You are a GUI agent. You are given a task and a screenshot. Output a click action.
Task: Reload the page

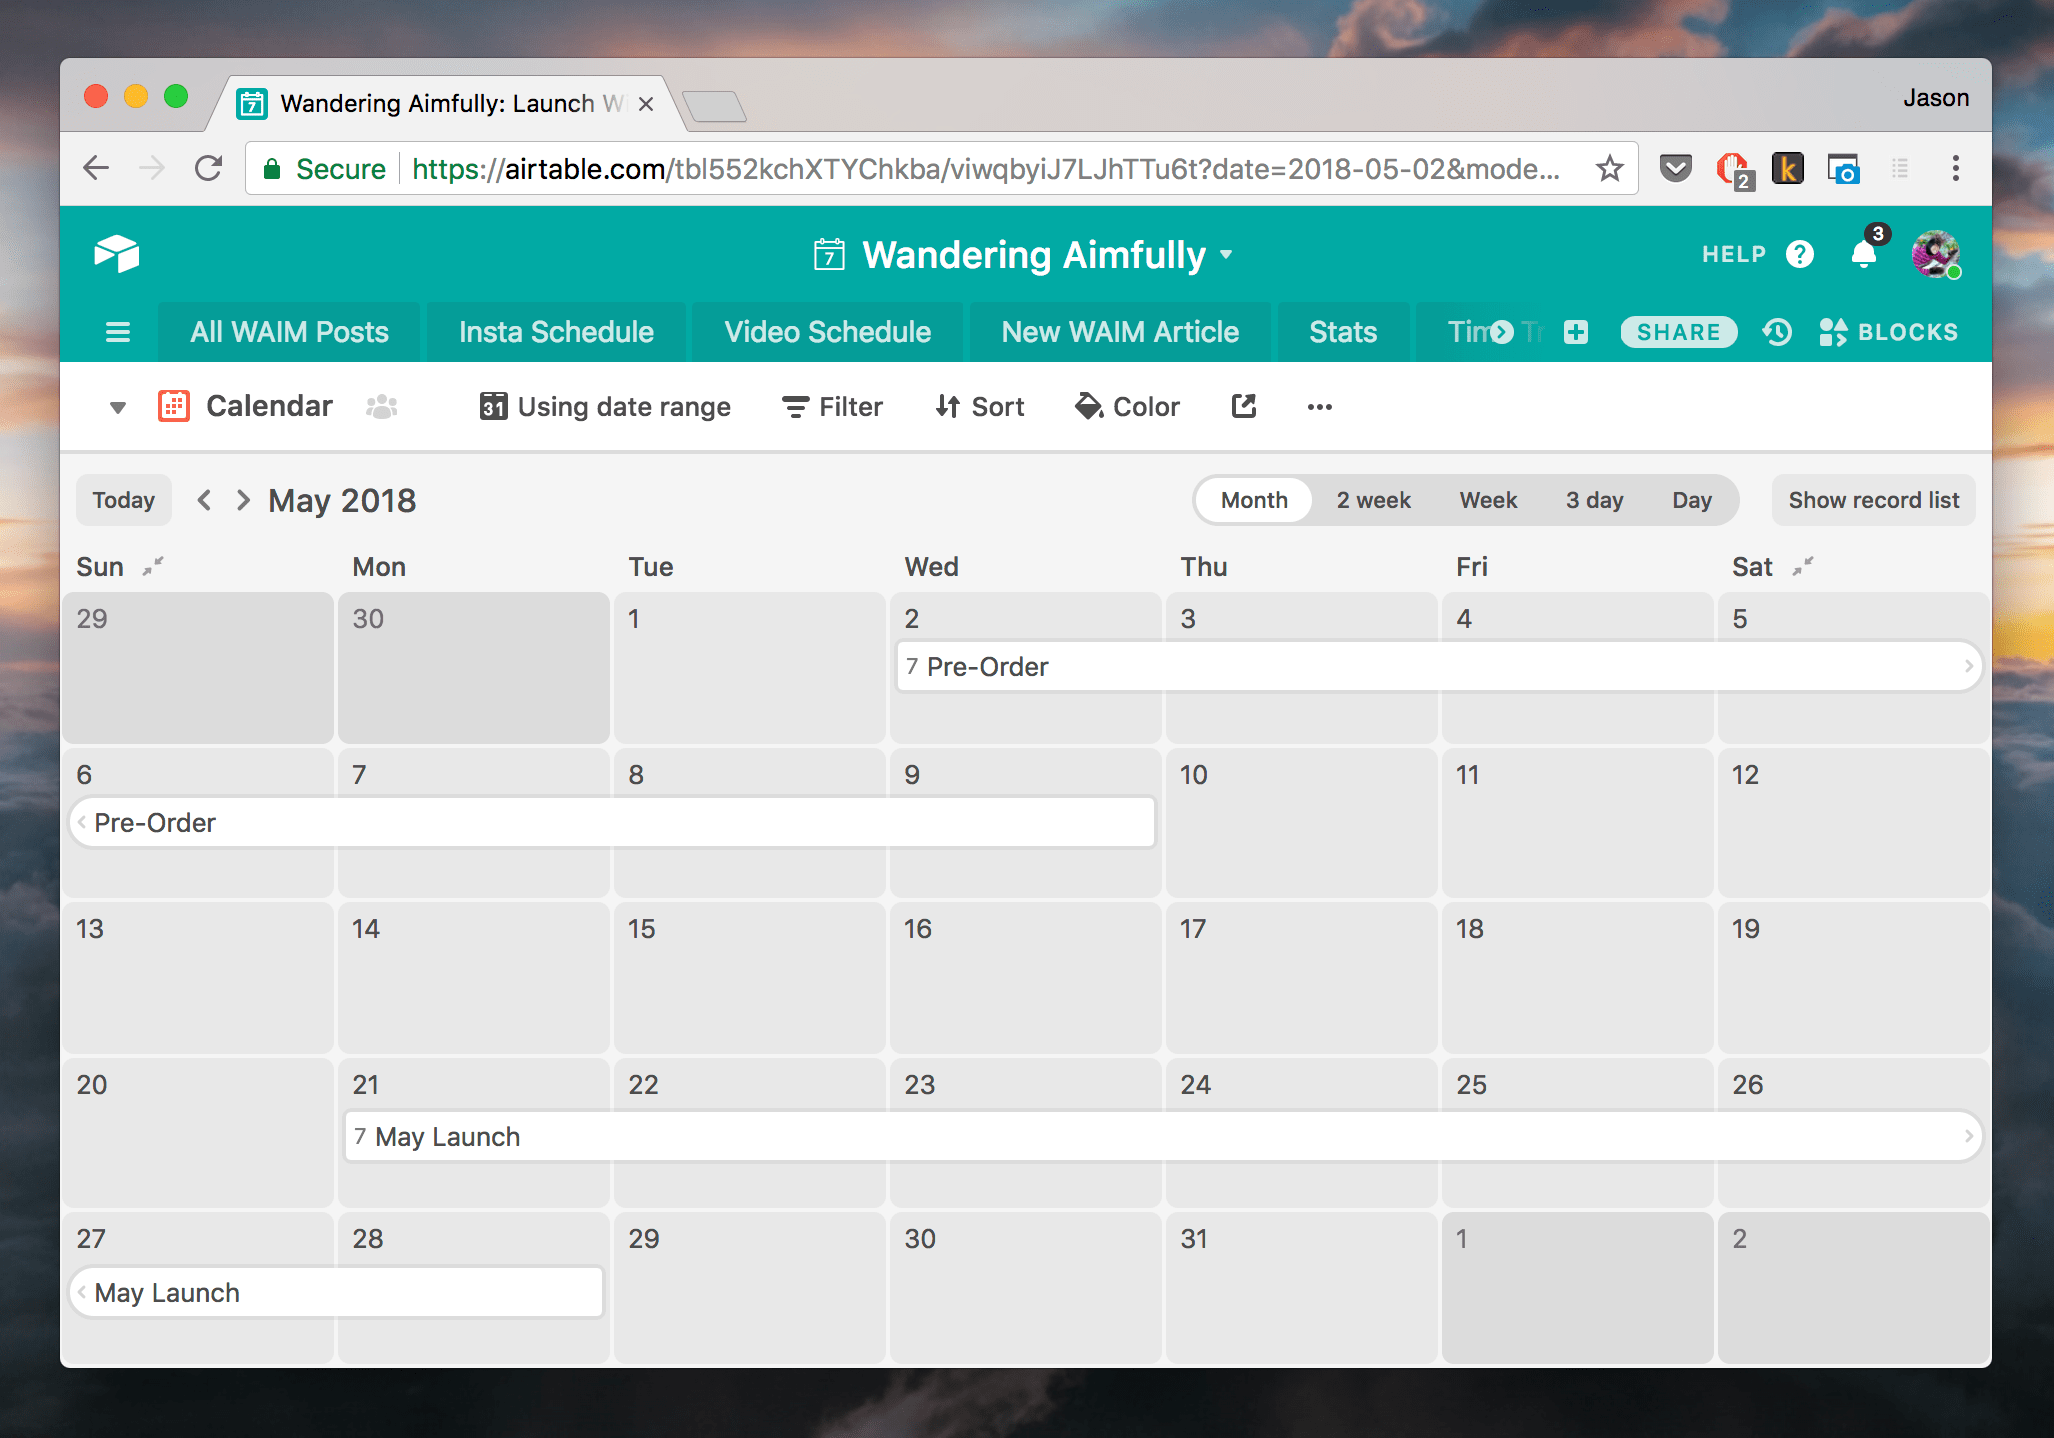pos(208,168)
